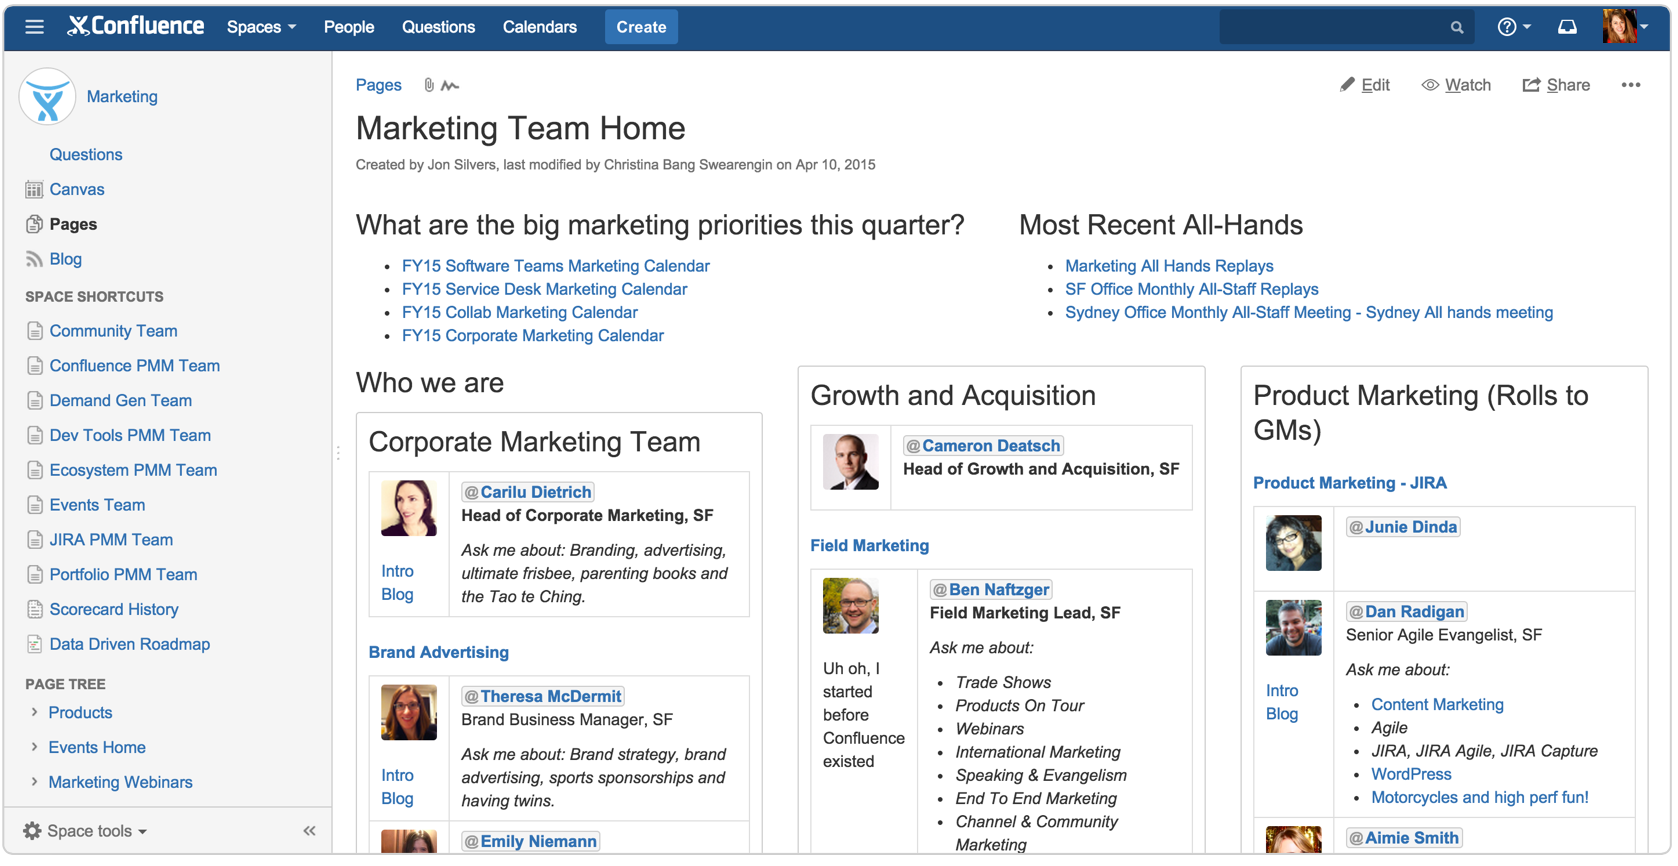Click Cameron Deatsch's profile photo

(x=850, y=462)
